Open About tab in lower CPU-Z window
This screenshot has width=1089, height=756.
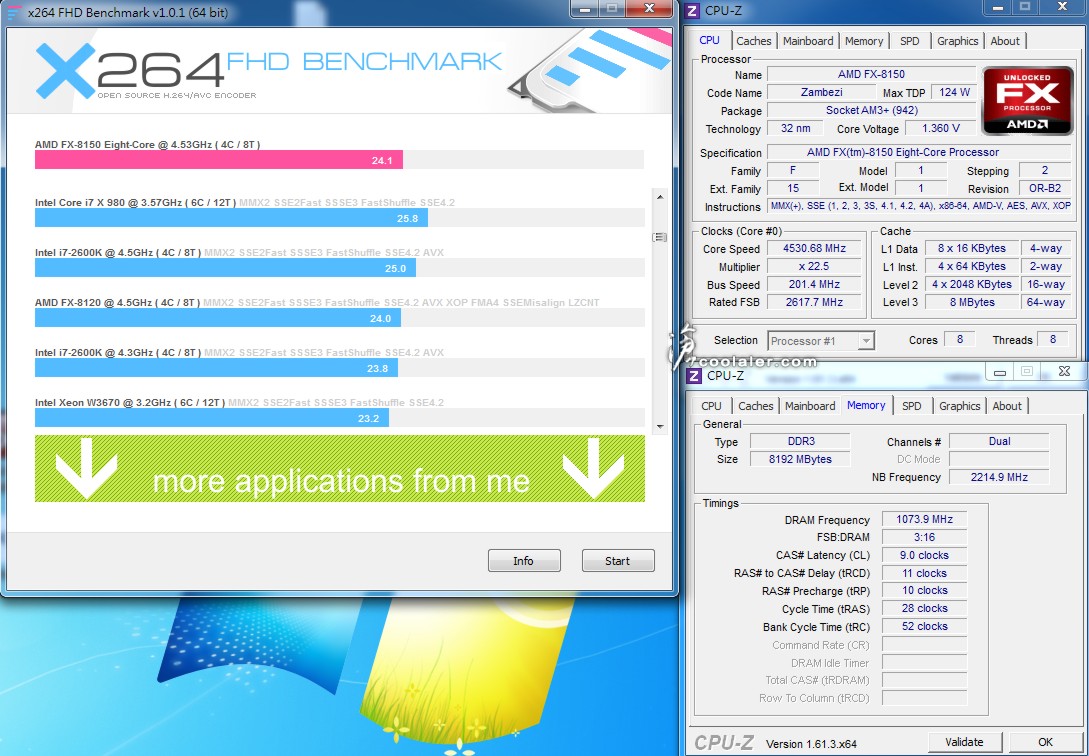1007,406
